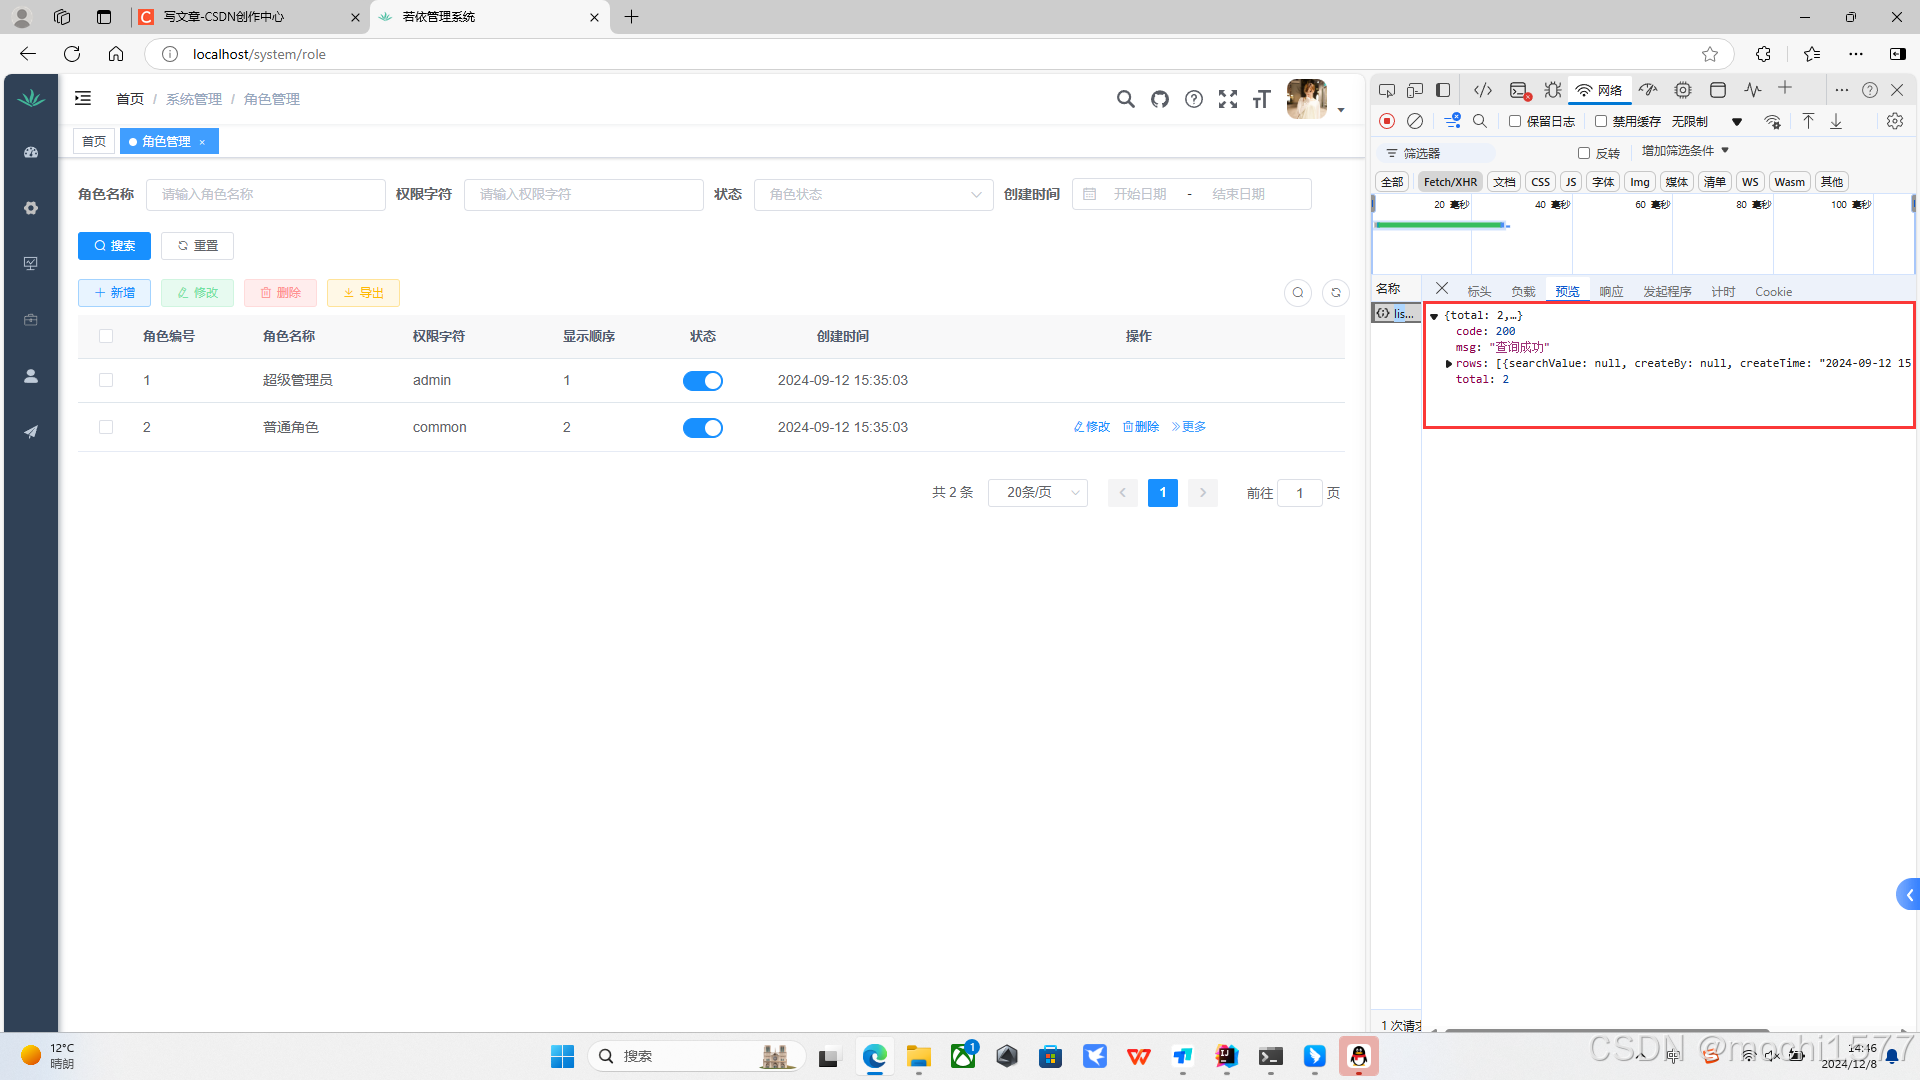The image size is (1920, 1080).
Task: Open DevTools Performance panel icon
Action: (x=1648, y=90)
